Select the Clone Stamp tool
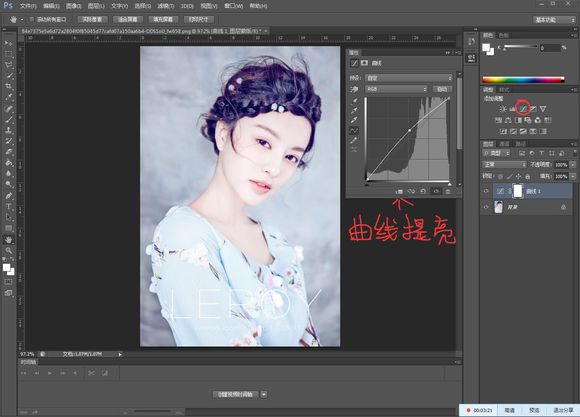This screenshot has width=580, height=417. [x=8, y=130]
